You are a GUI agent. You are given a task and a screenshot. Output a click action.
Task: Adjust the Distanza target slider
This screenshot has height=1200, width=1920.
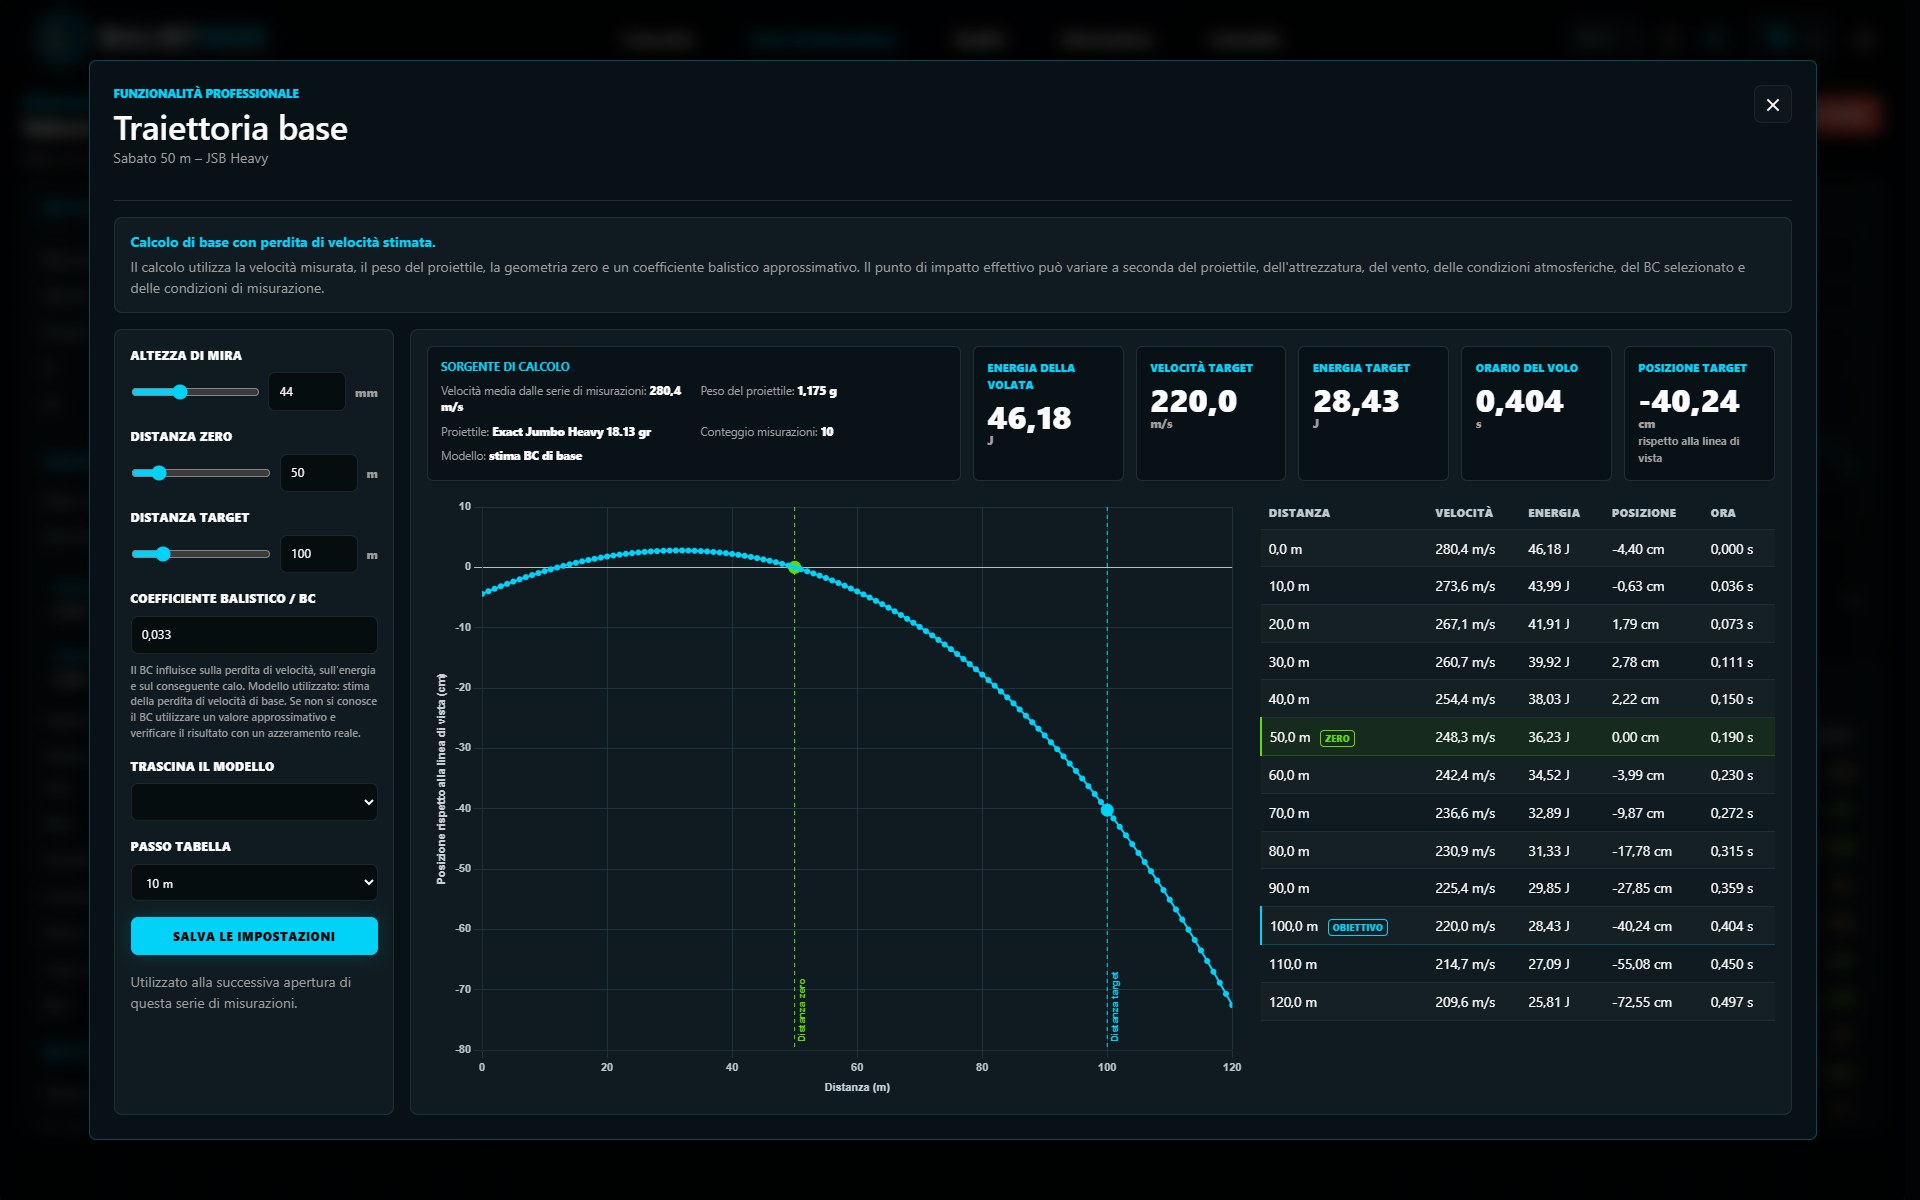(200, 554)
